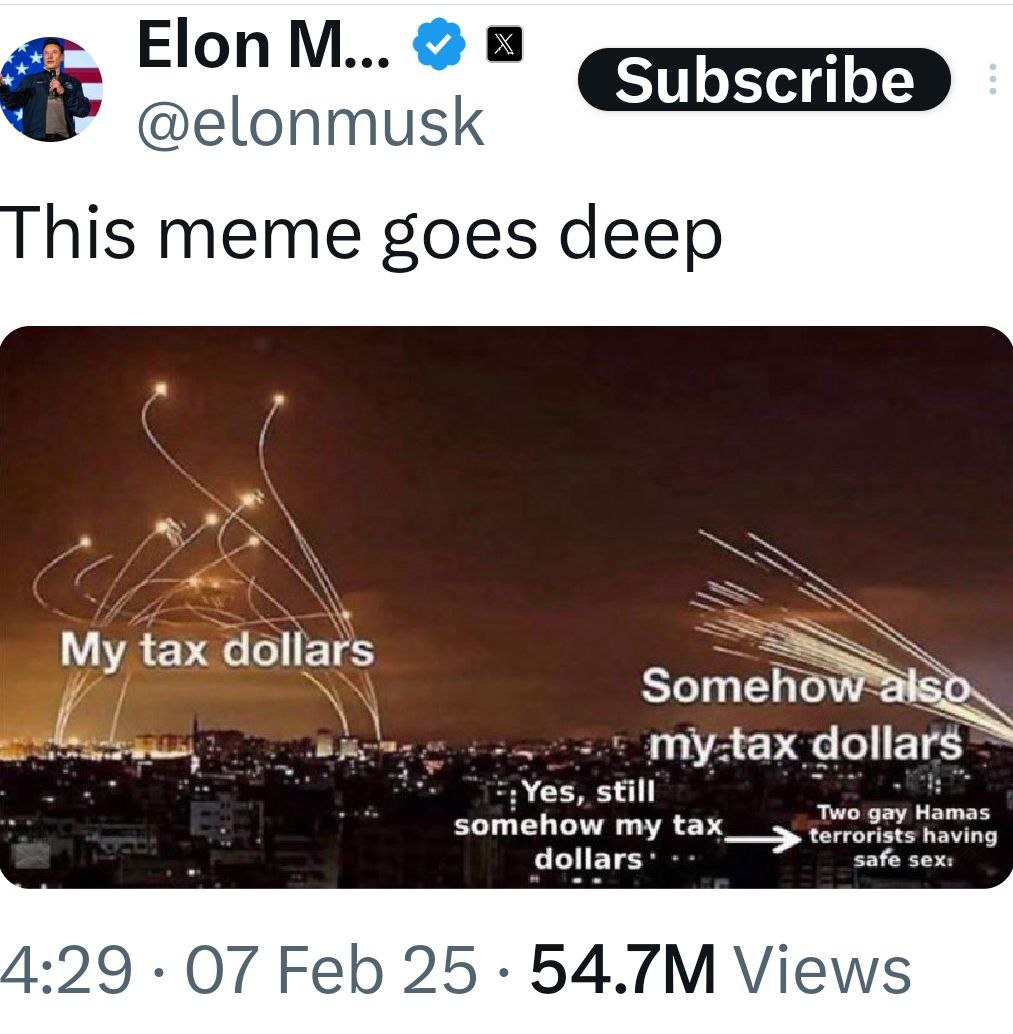The height and width of the screenshot is (1034, 1013).
Task: Click the "My tax dollars" caption in meme
Action: click(218, 650)
